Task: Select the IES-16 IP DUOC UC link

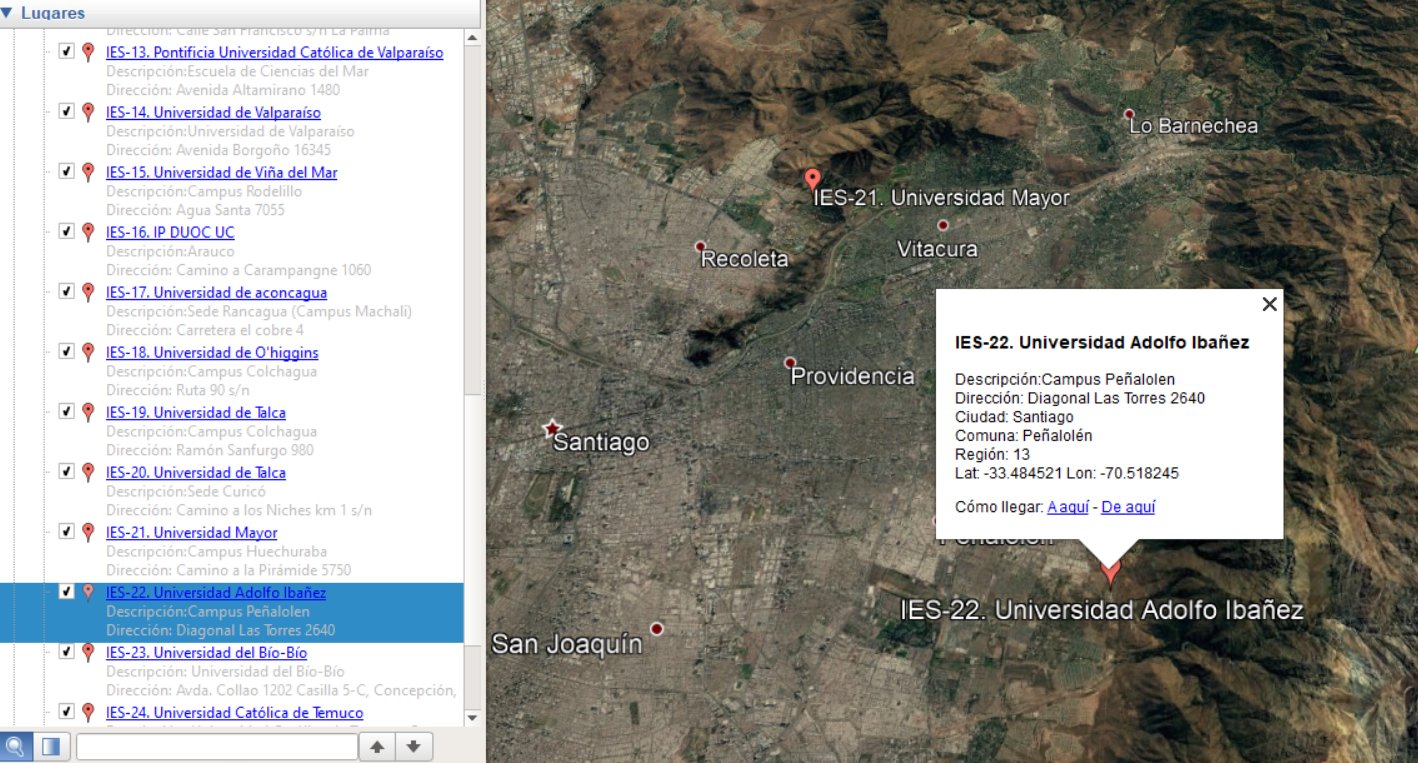Action: [x=170, y=232]
